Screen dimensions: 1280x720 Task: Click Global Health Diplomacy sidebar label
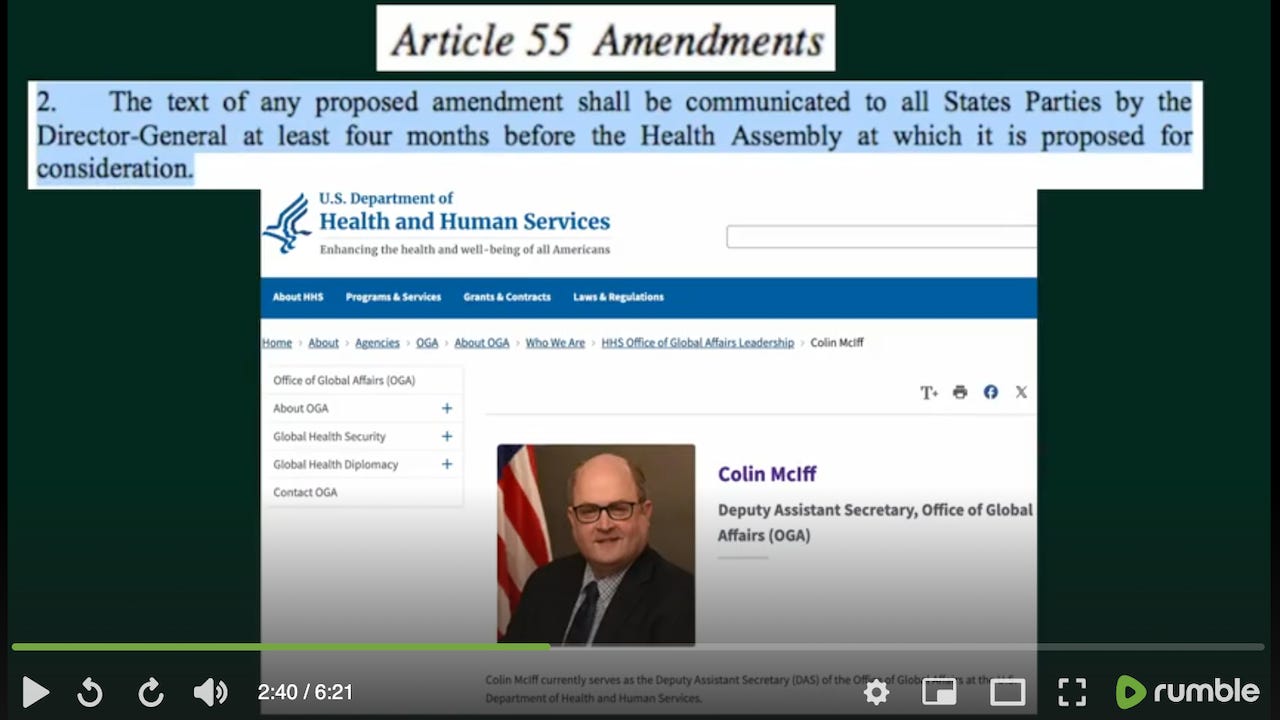tap(335, 464)
